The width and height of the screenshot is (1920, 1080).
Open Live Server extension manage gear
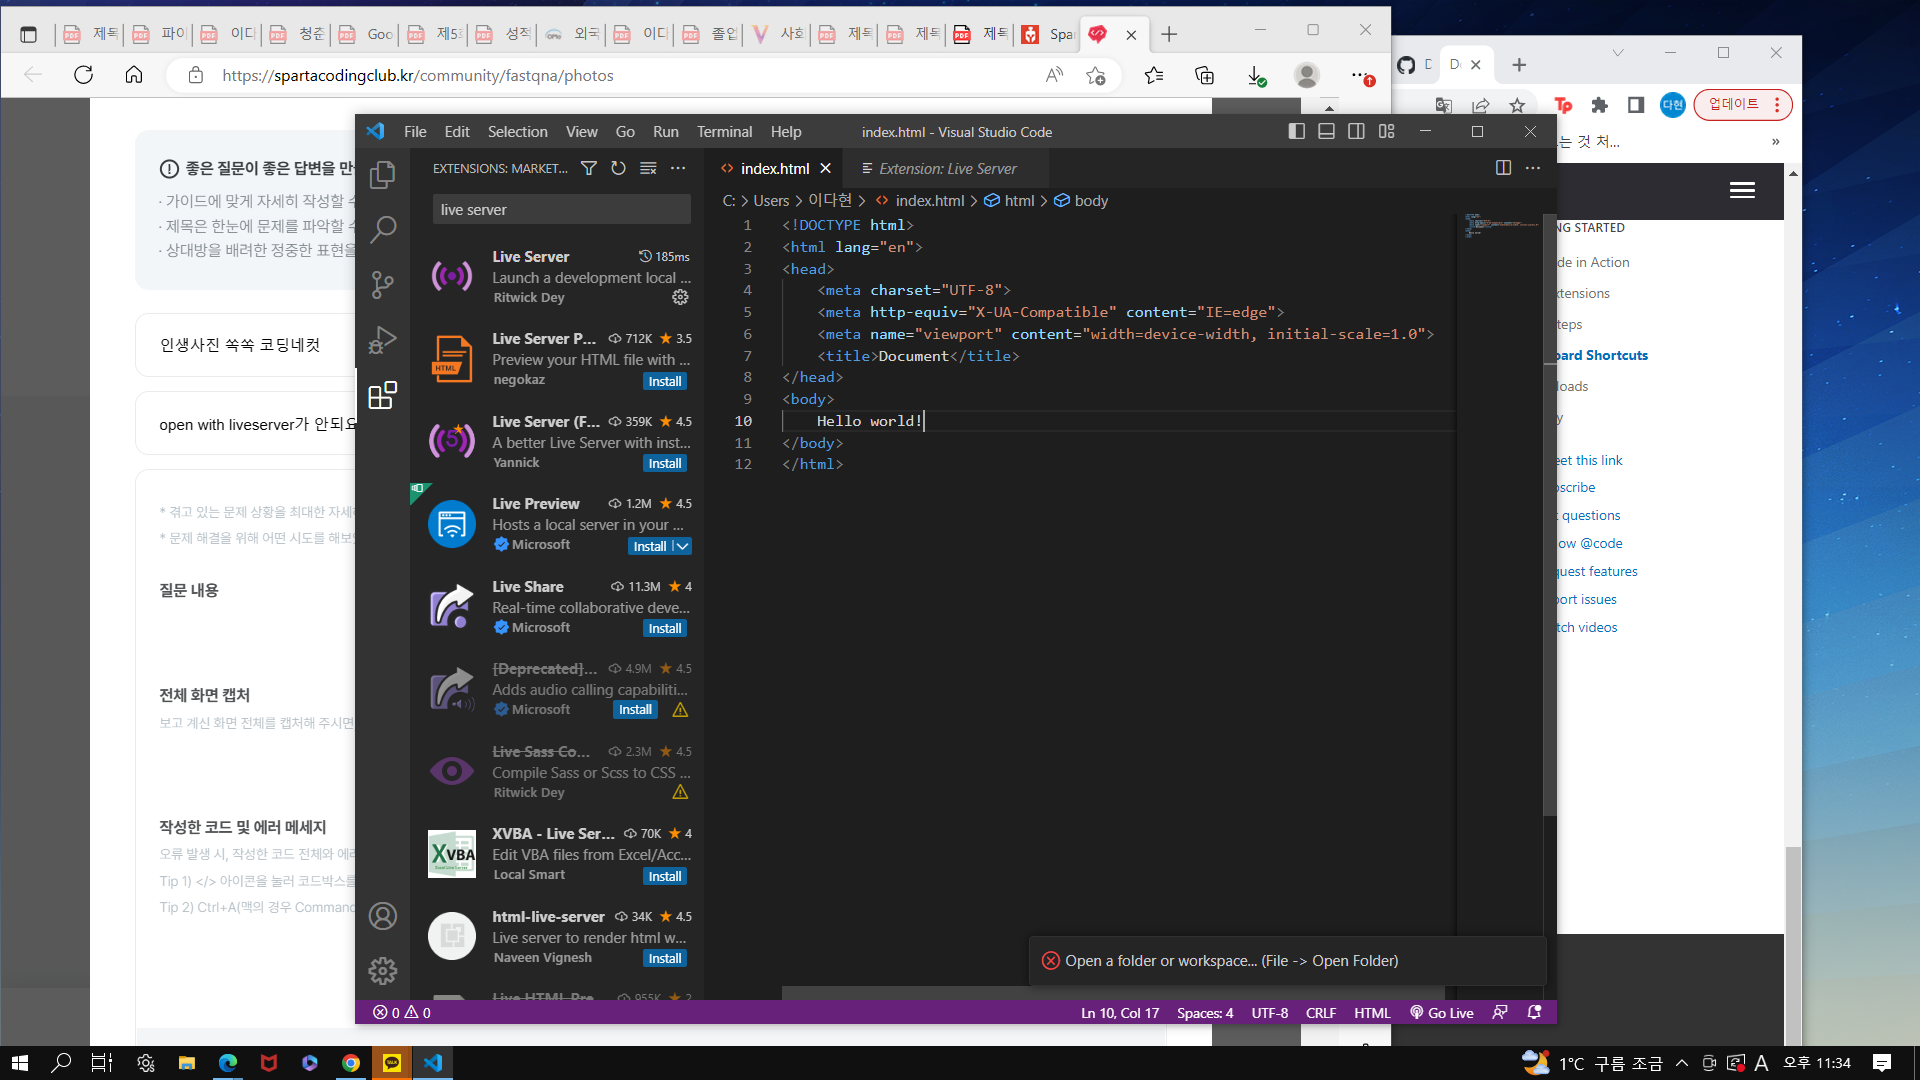[x=680, y=297]
